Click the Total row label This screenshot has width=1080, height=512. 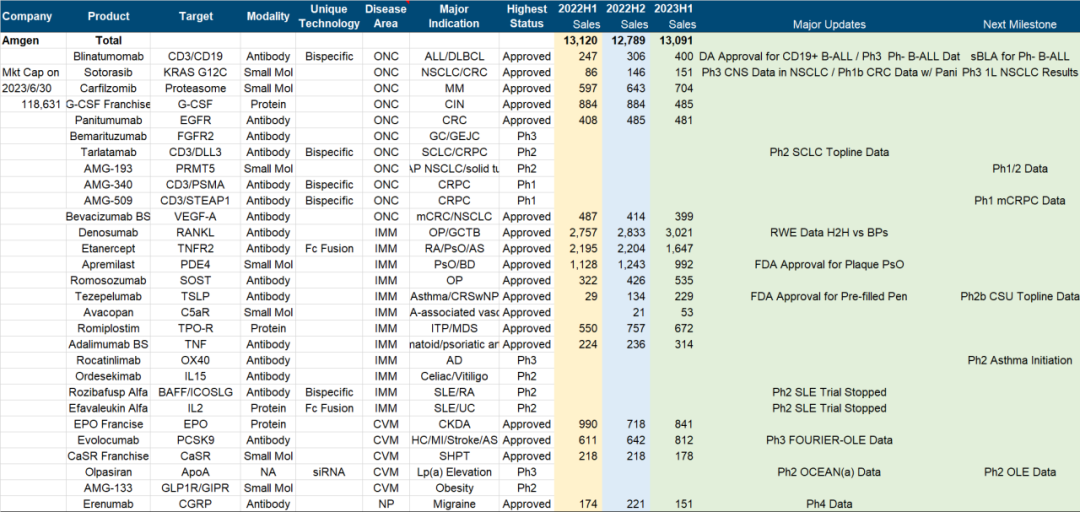pyautogui.click(x=109, y=40)
